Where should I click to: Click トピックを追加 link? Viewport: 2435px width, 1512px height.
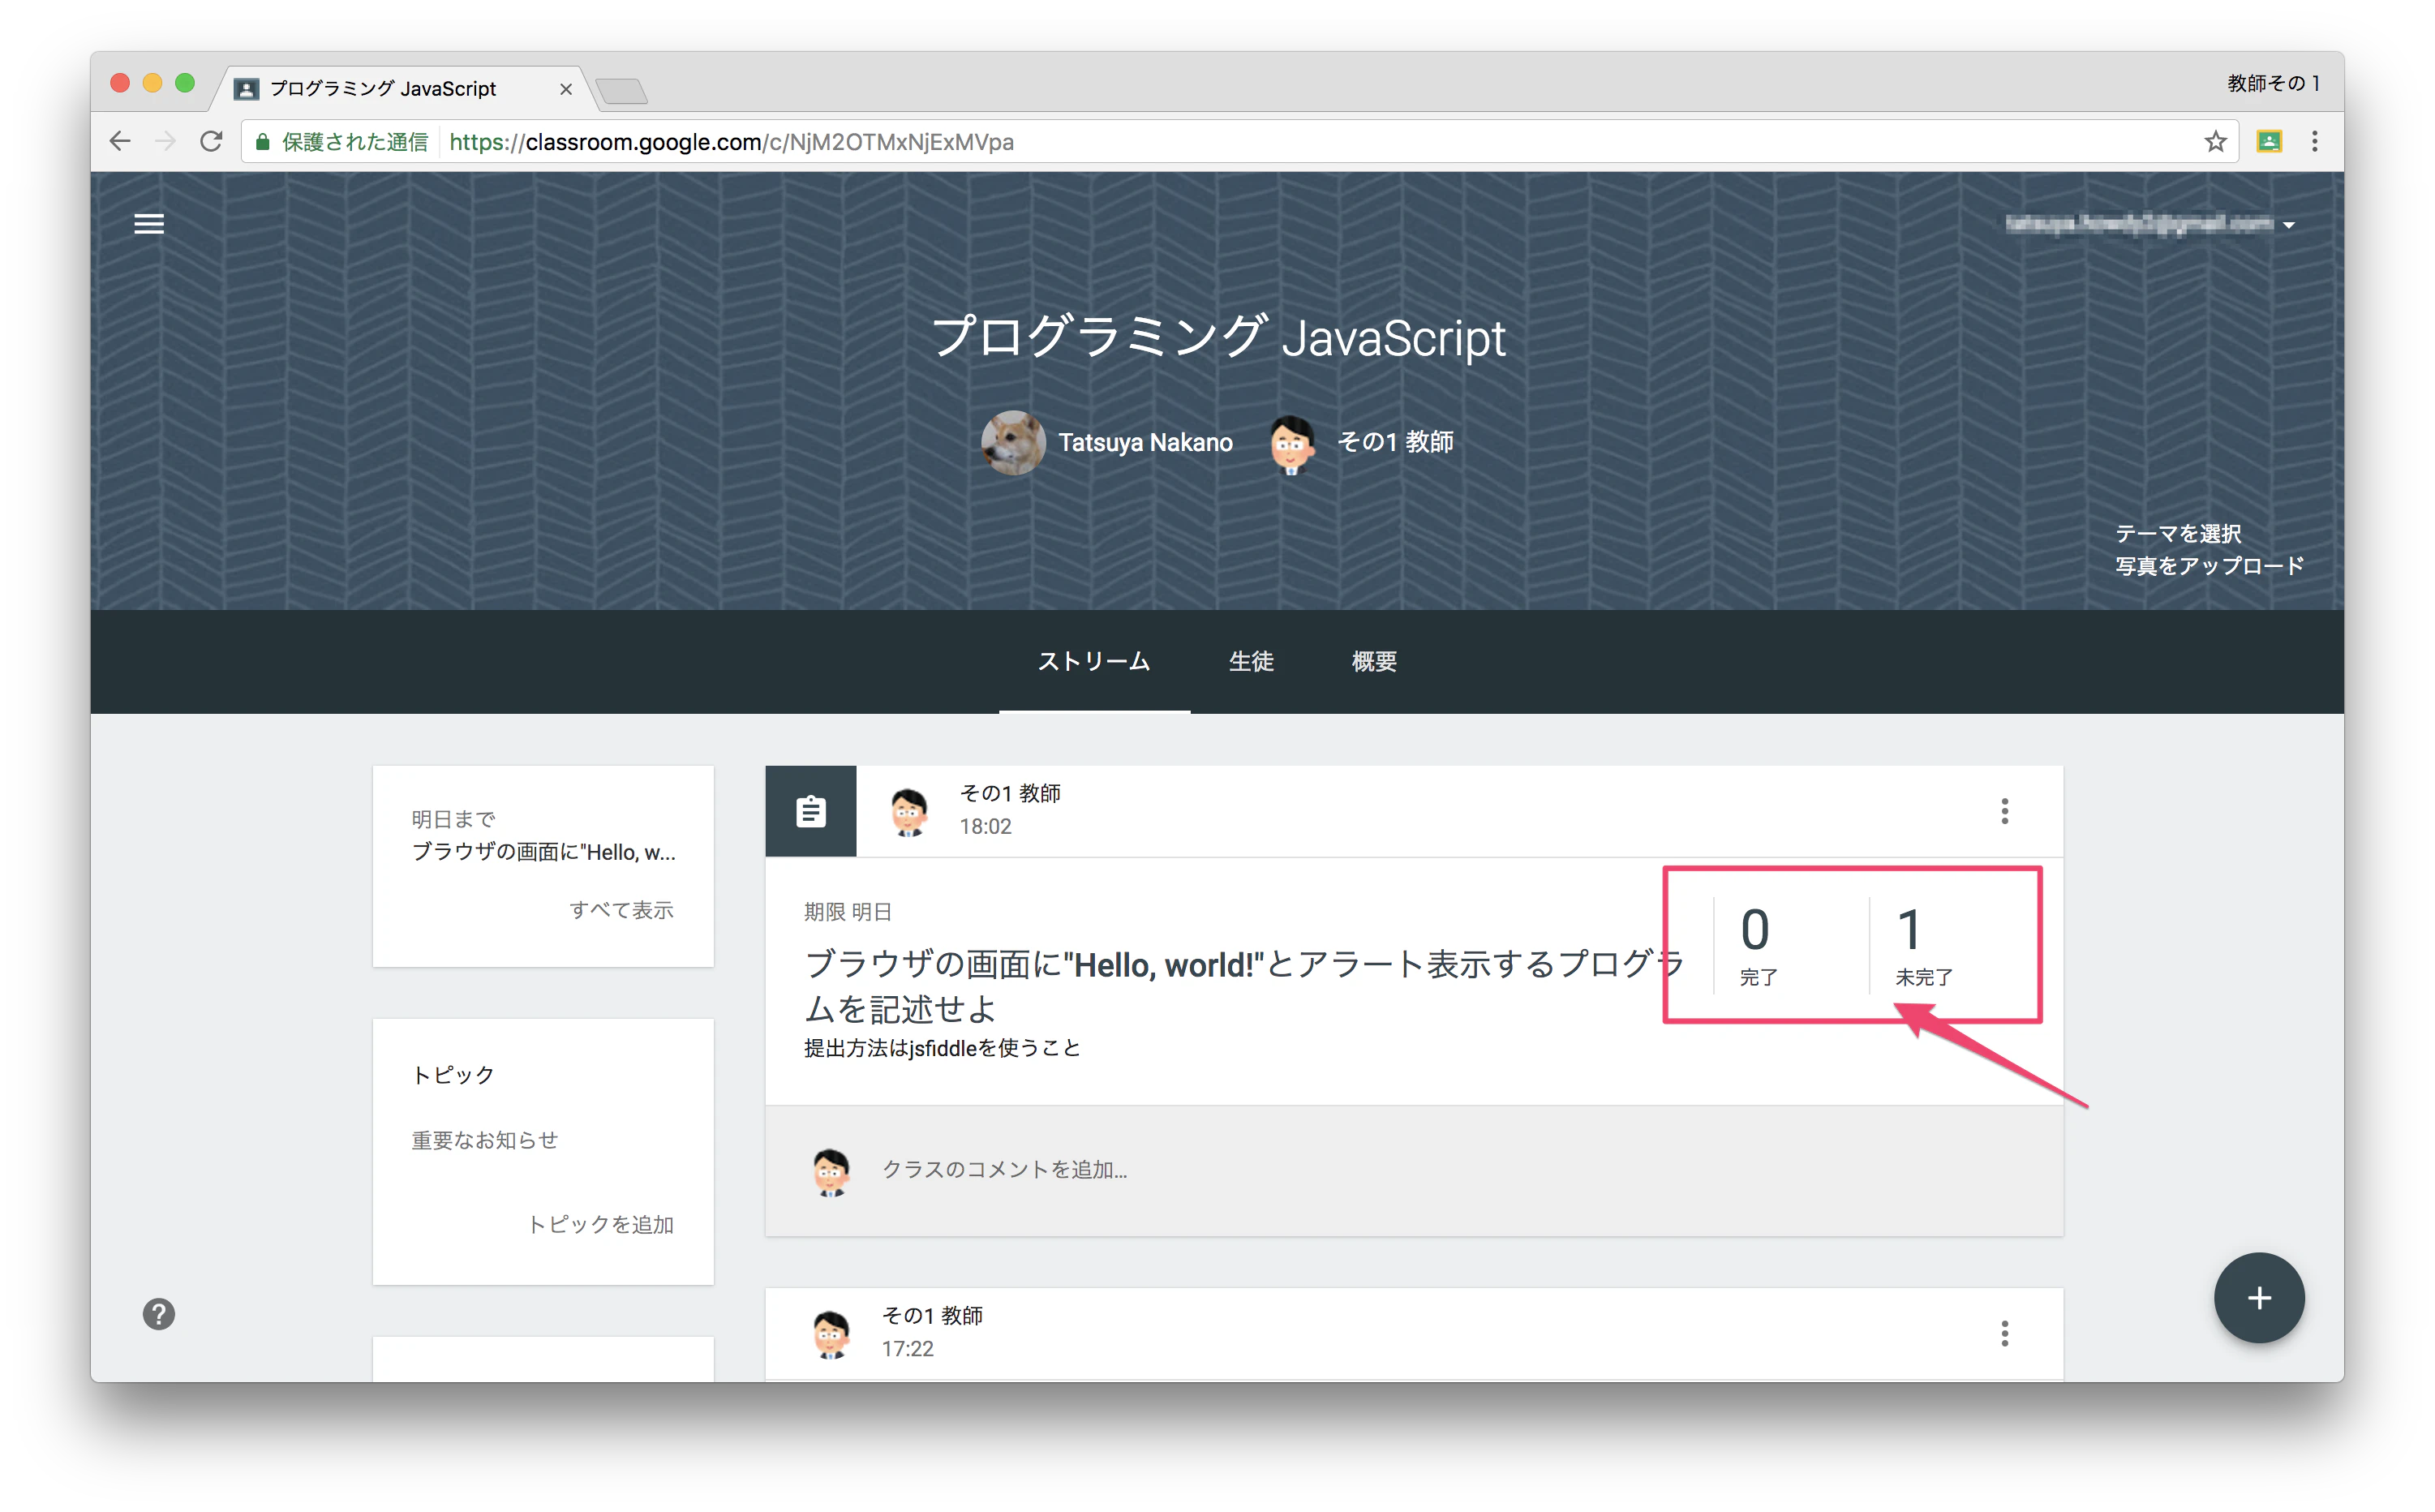(x=600, y=1224)
